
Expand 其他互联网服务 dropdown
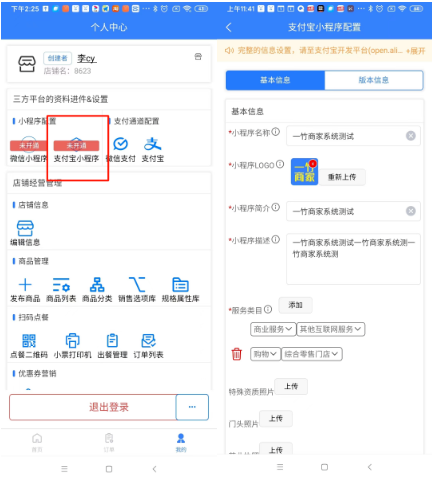point(331,329)
